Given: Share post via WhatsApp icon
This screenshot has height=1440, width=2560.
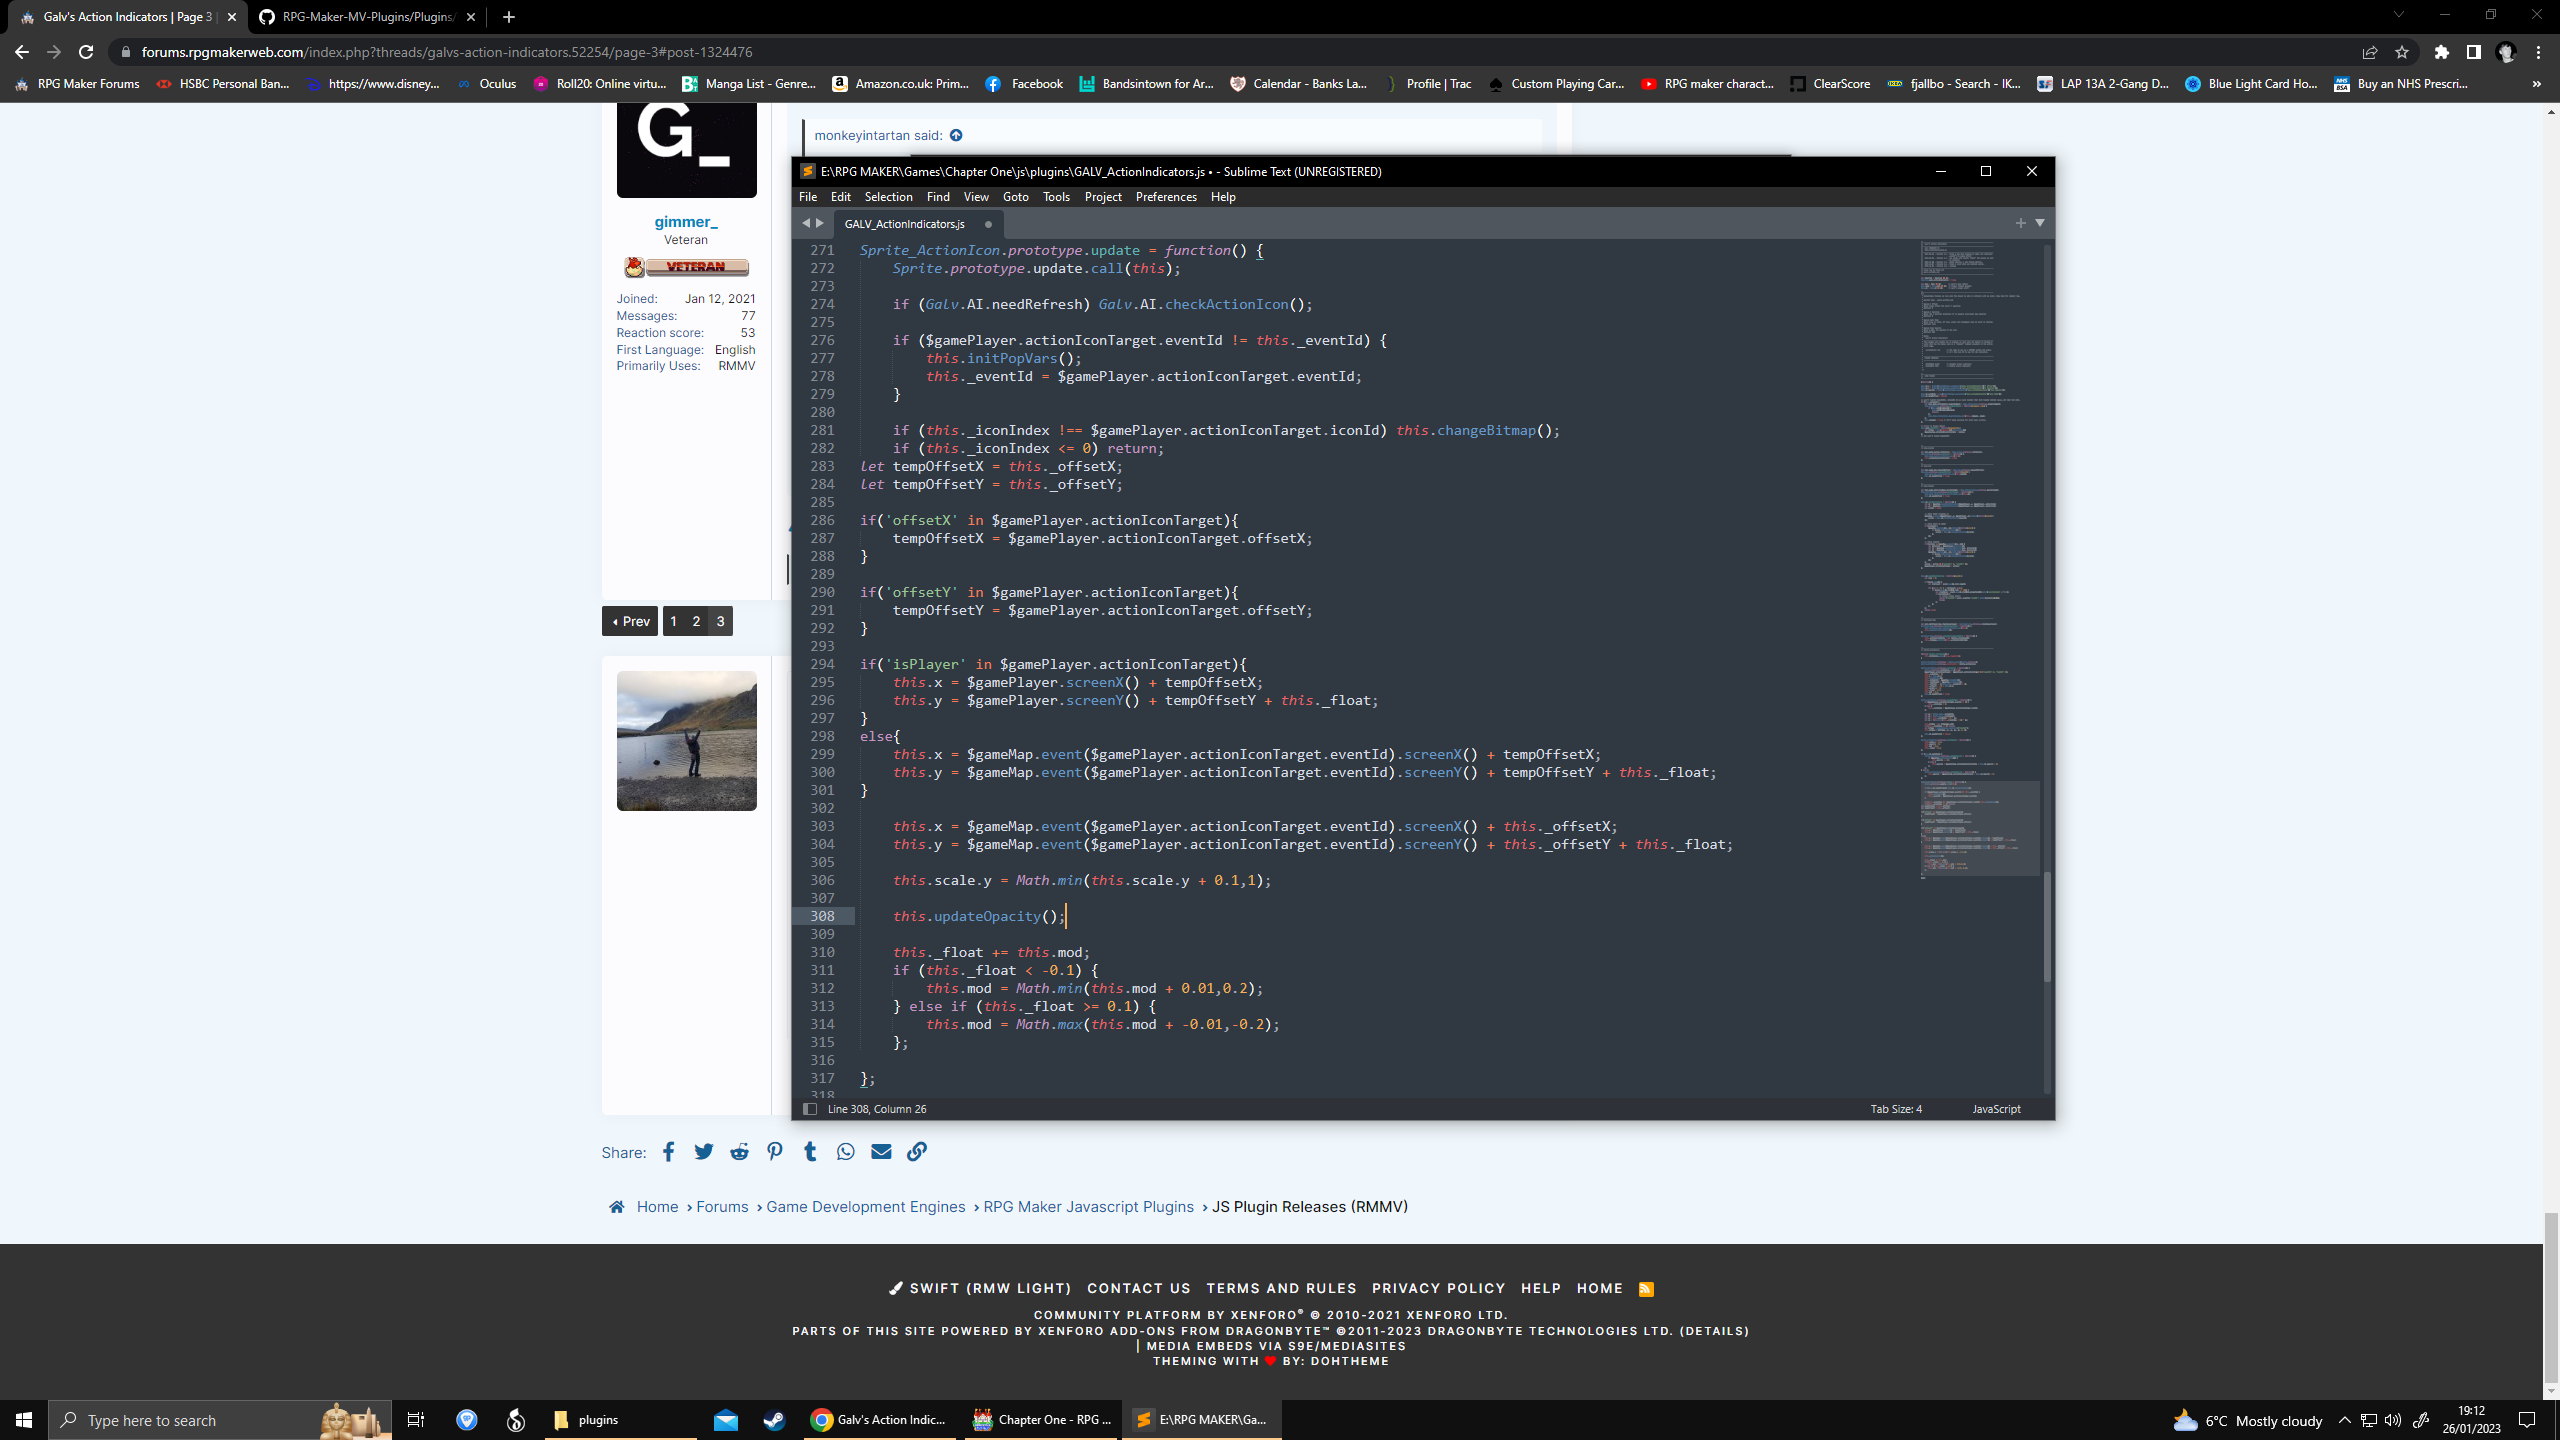Looking at the screenshot, I should tap(846, 1152).
